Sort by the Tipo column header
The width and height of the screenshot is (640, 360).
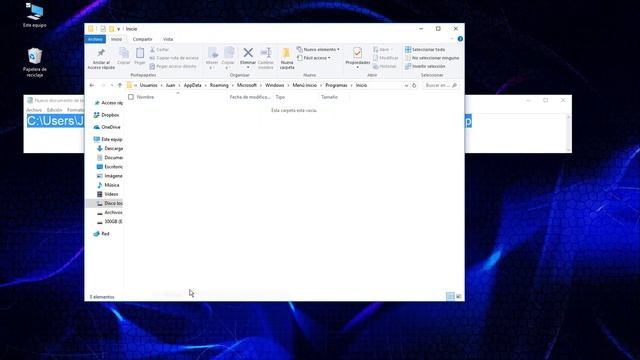[x=280, y=97]
